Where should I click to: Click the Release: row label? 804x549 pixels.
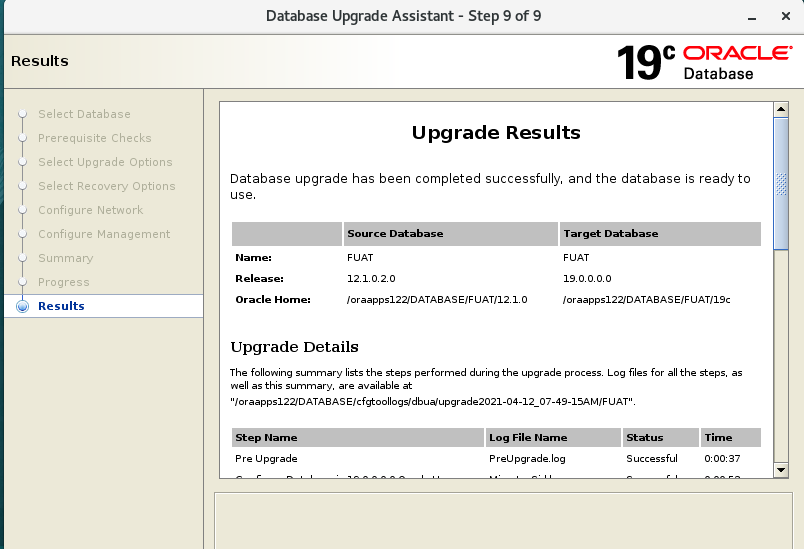coord(259,279)
